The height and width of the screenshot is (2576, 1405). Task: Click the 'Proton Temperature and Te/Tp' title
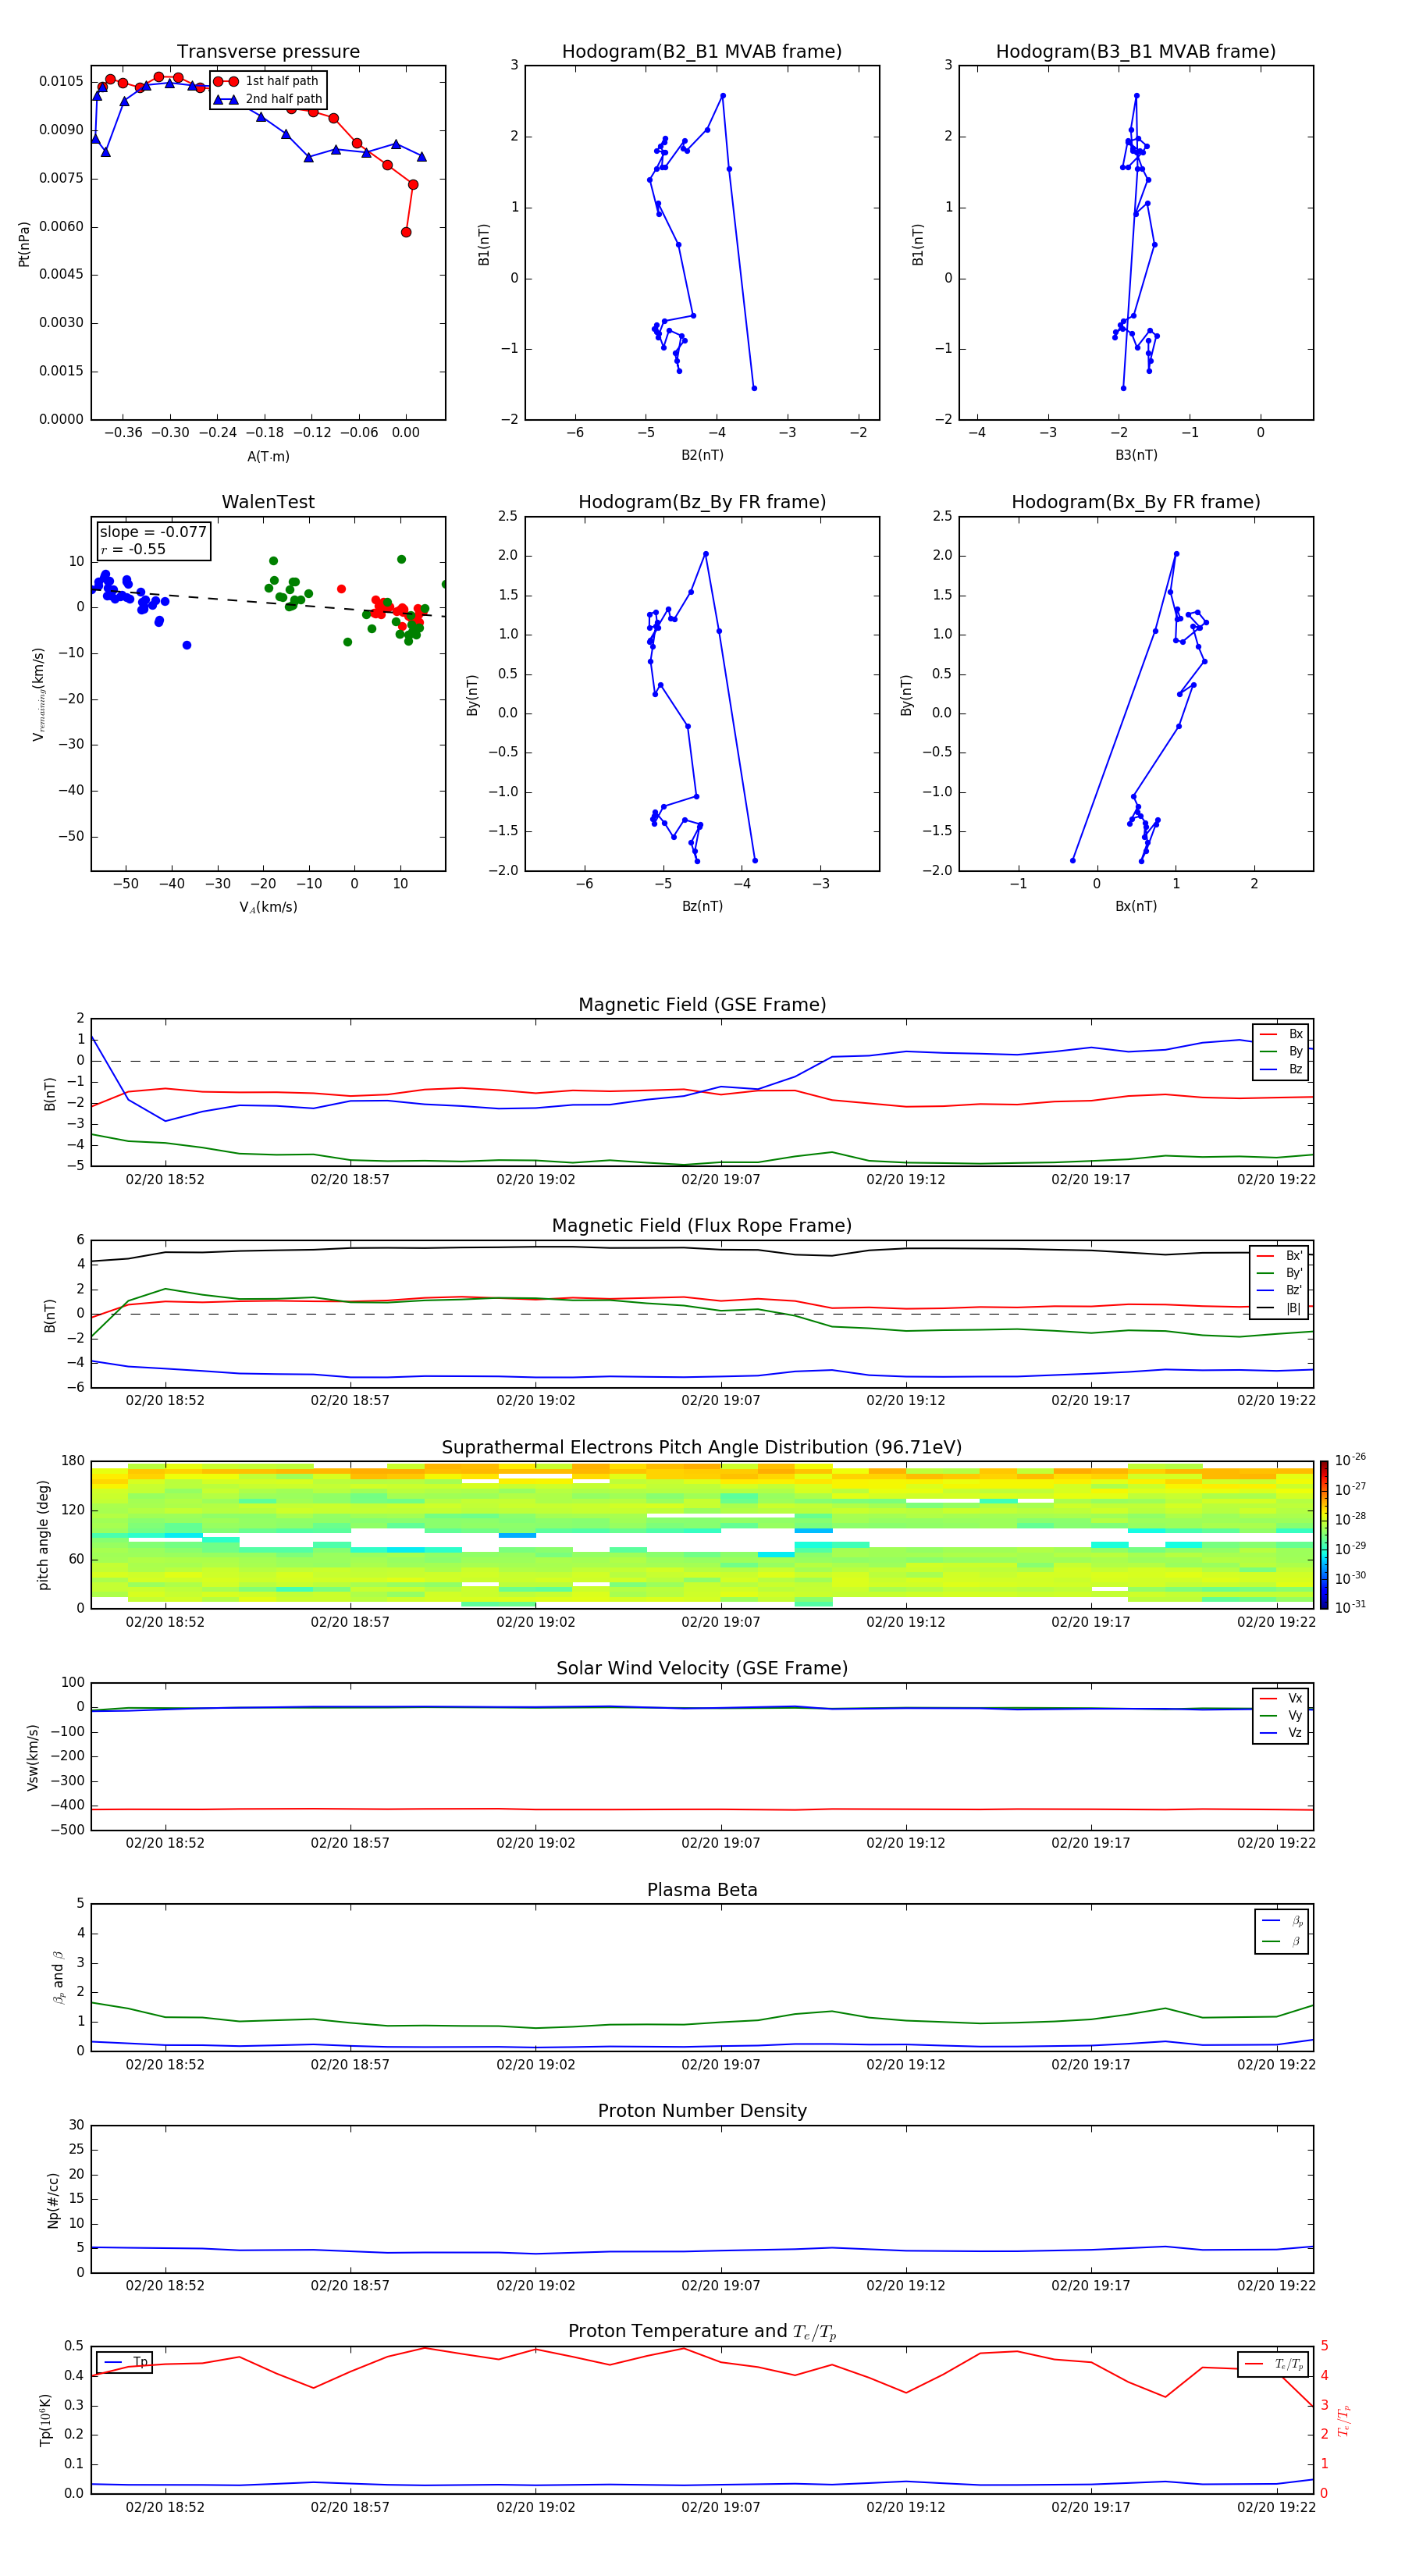pos(702,2332)
